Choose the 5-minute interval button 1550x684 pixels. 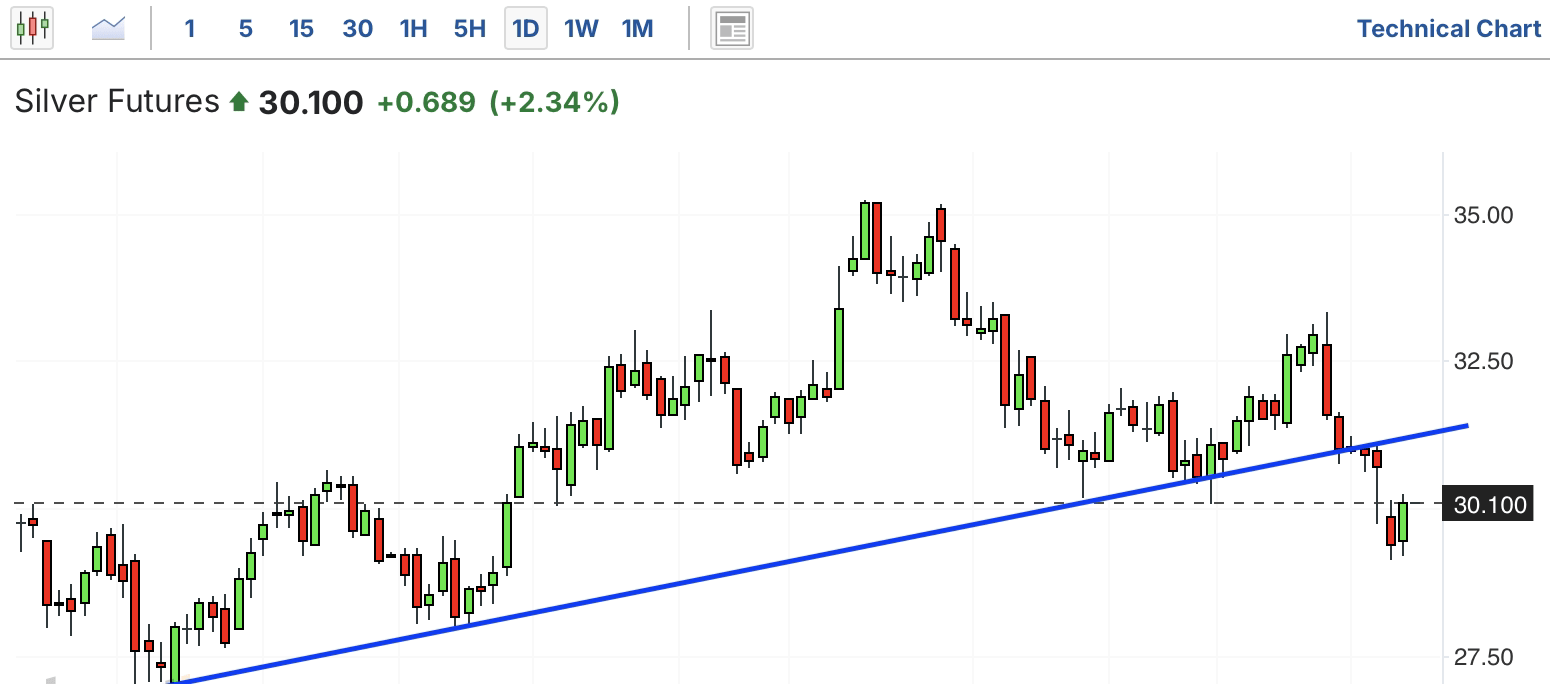click(245, 29)
